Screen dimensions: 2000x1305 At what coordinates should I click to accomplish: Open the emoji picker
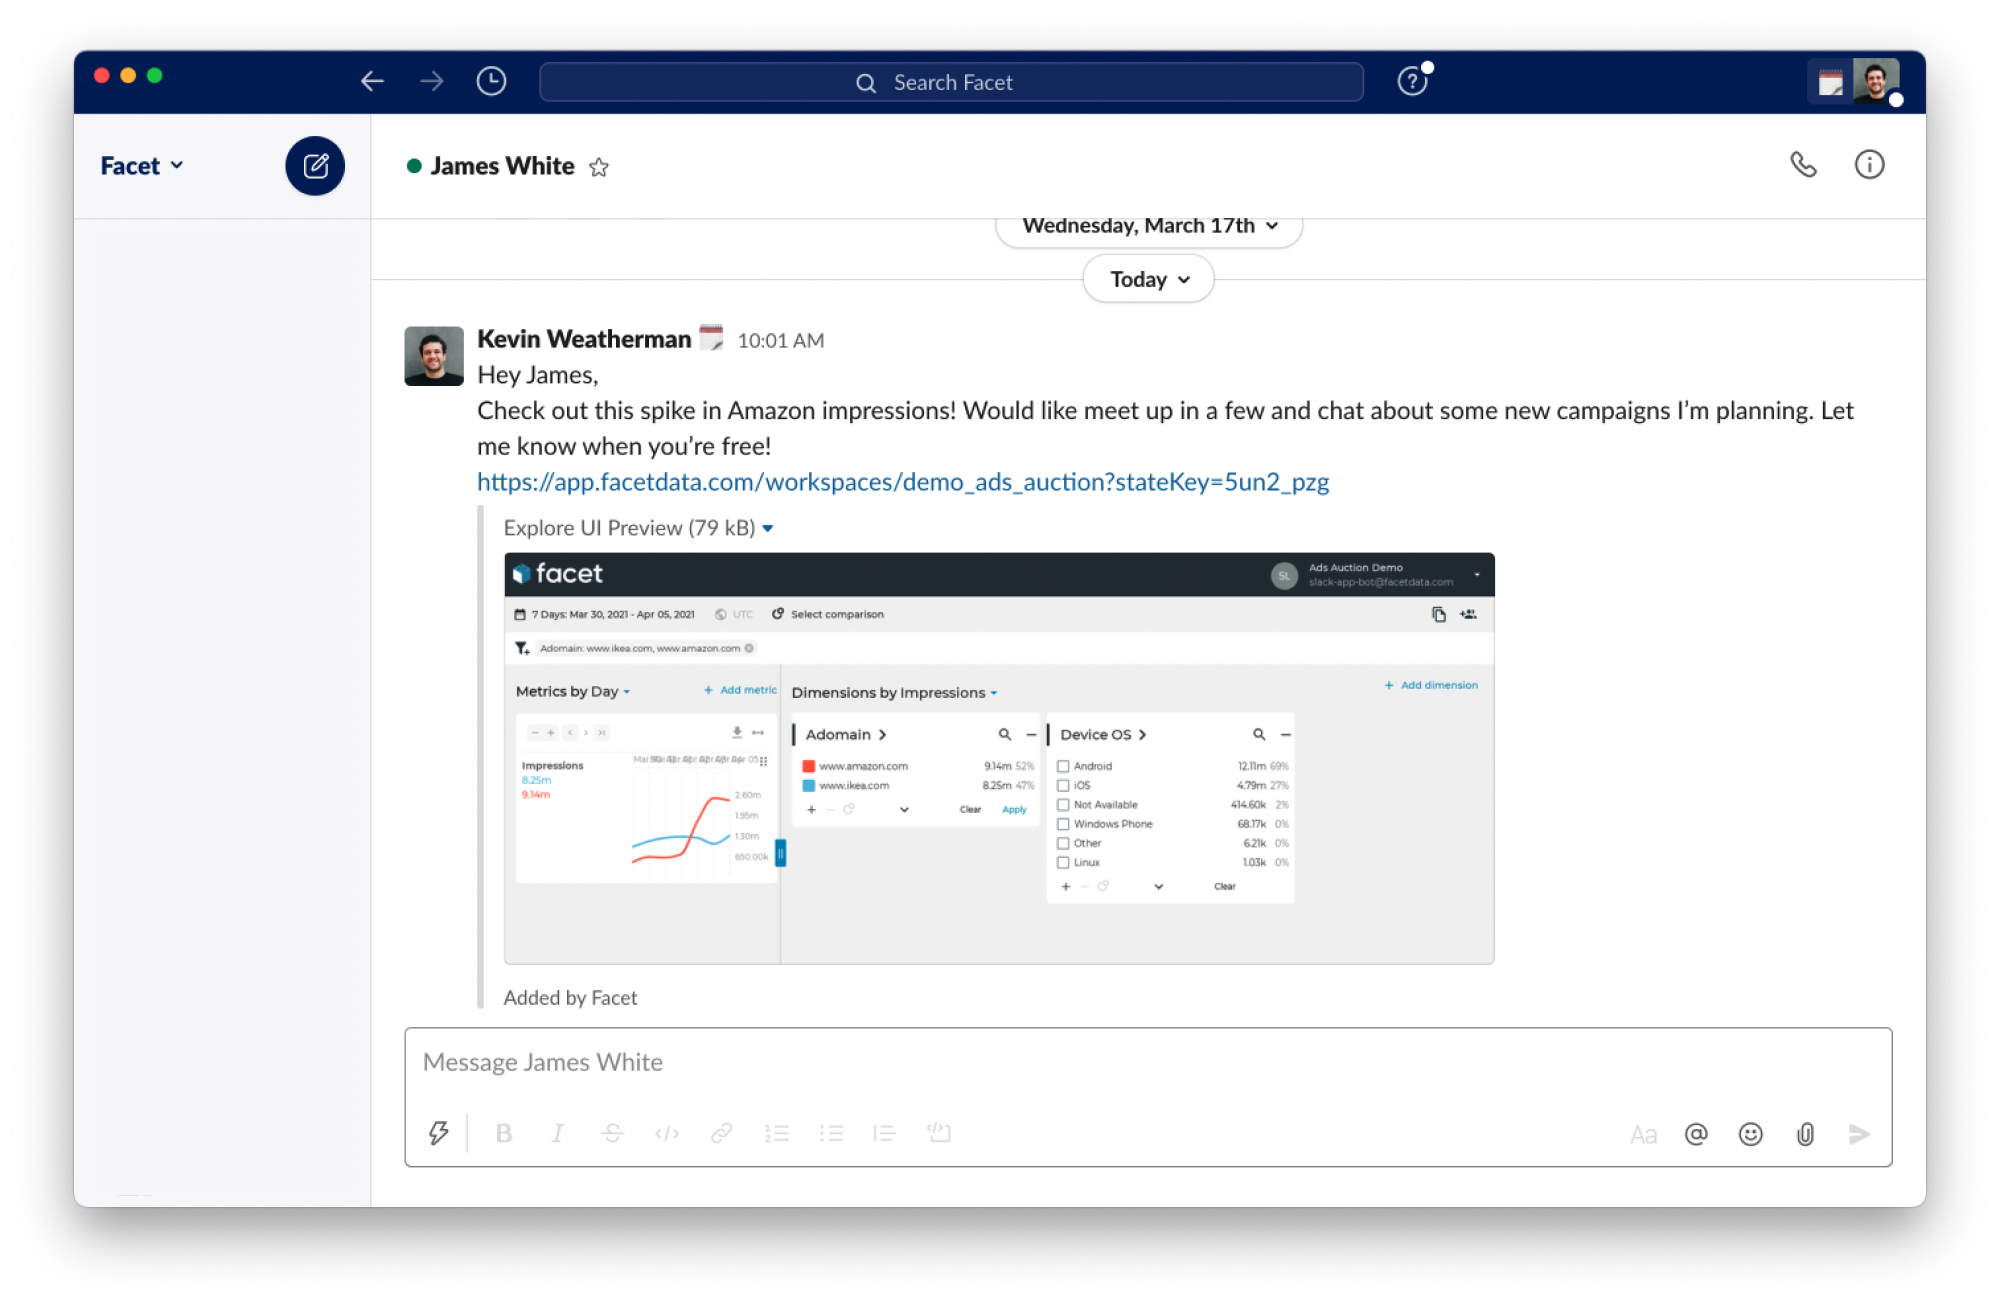click(x=1750, y=1134)
